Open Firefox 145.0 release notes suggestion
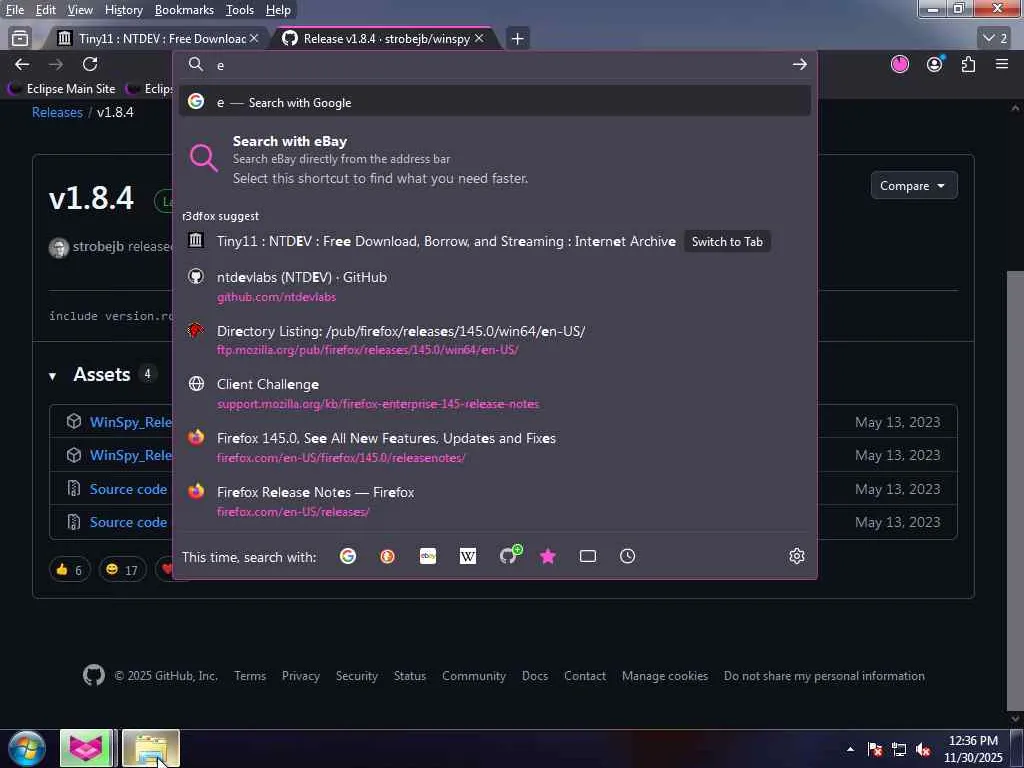 [495, 447]
